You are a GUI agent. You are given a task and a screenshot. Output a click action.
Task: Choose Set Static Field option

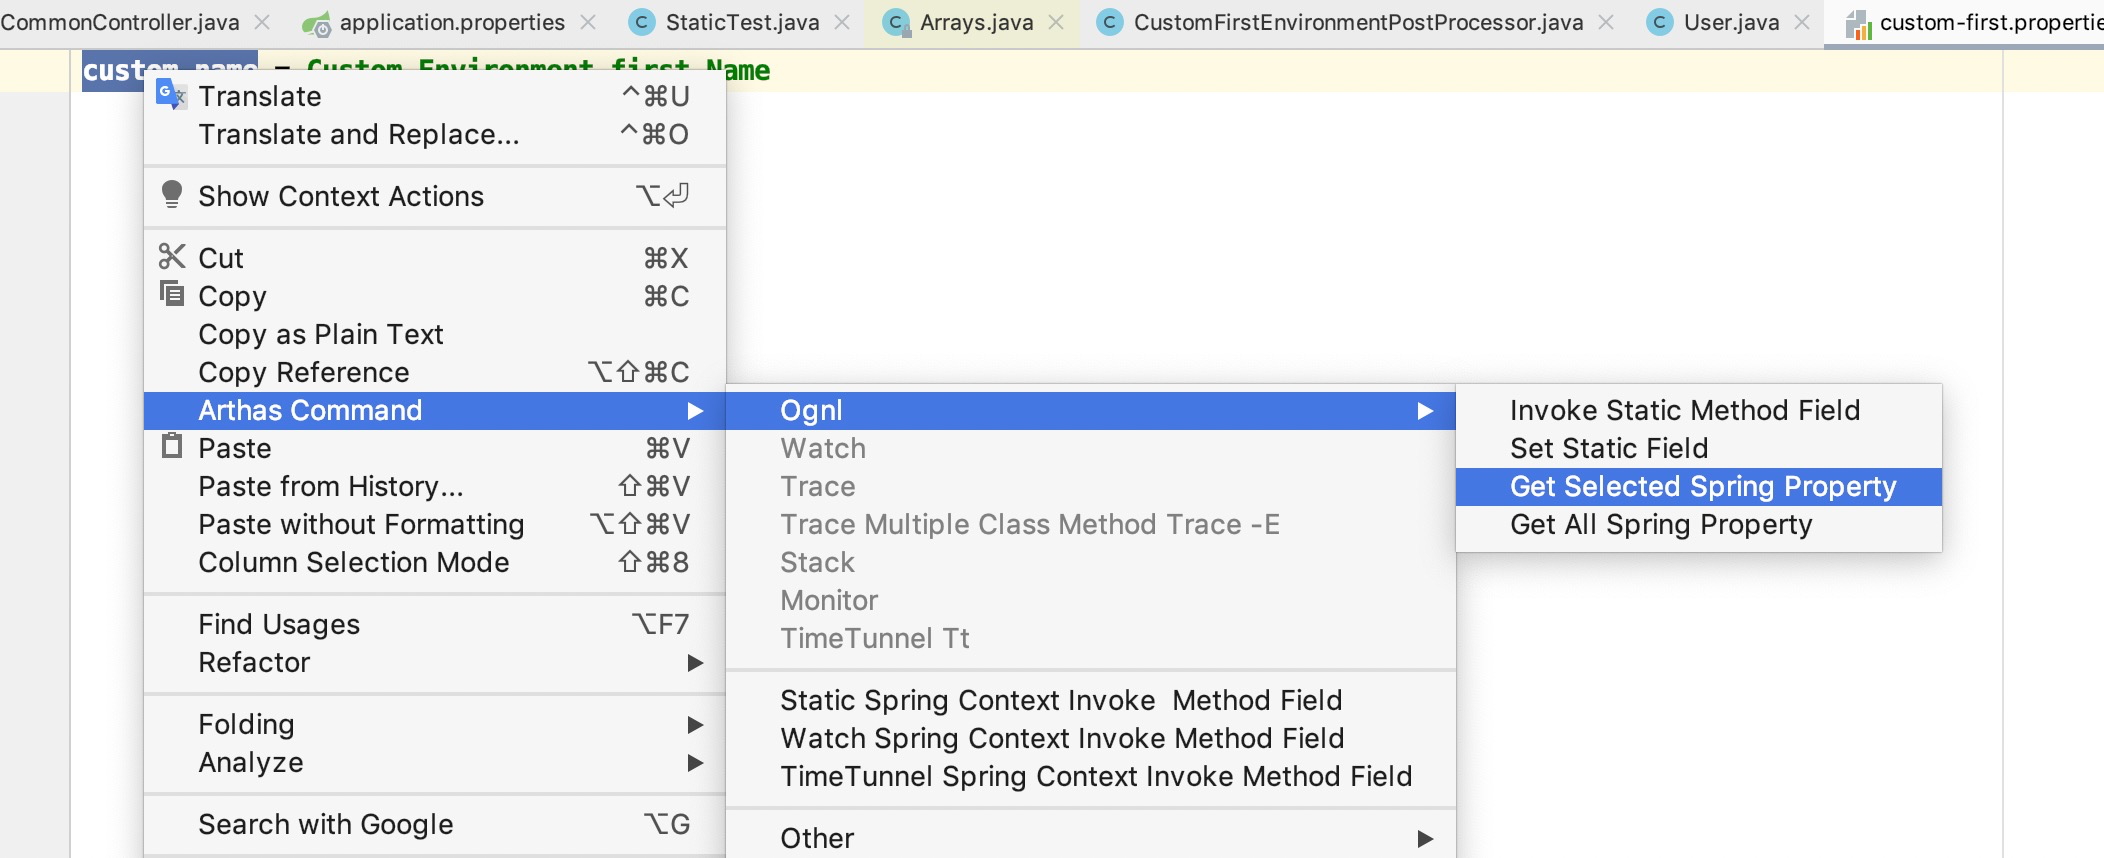click(1608, 449)
